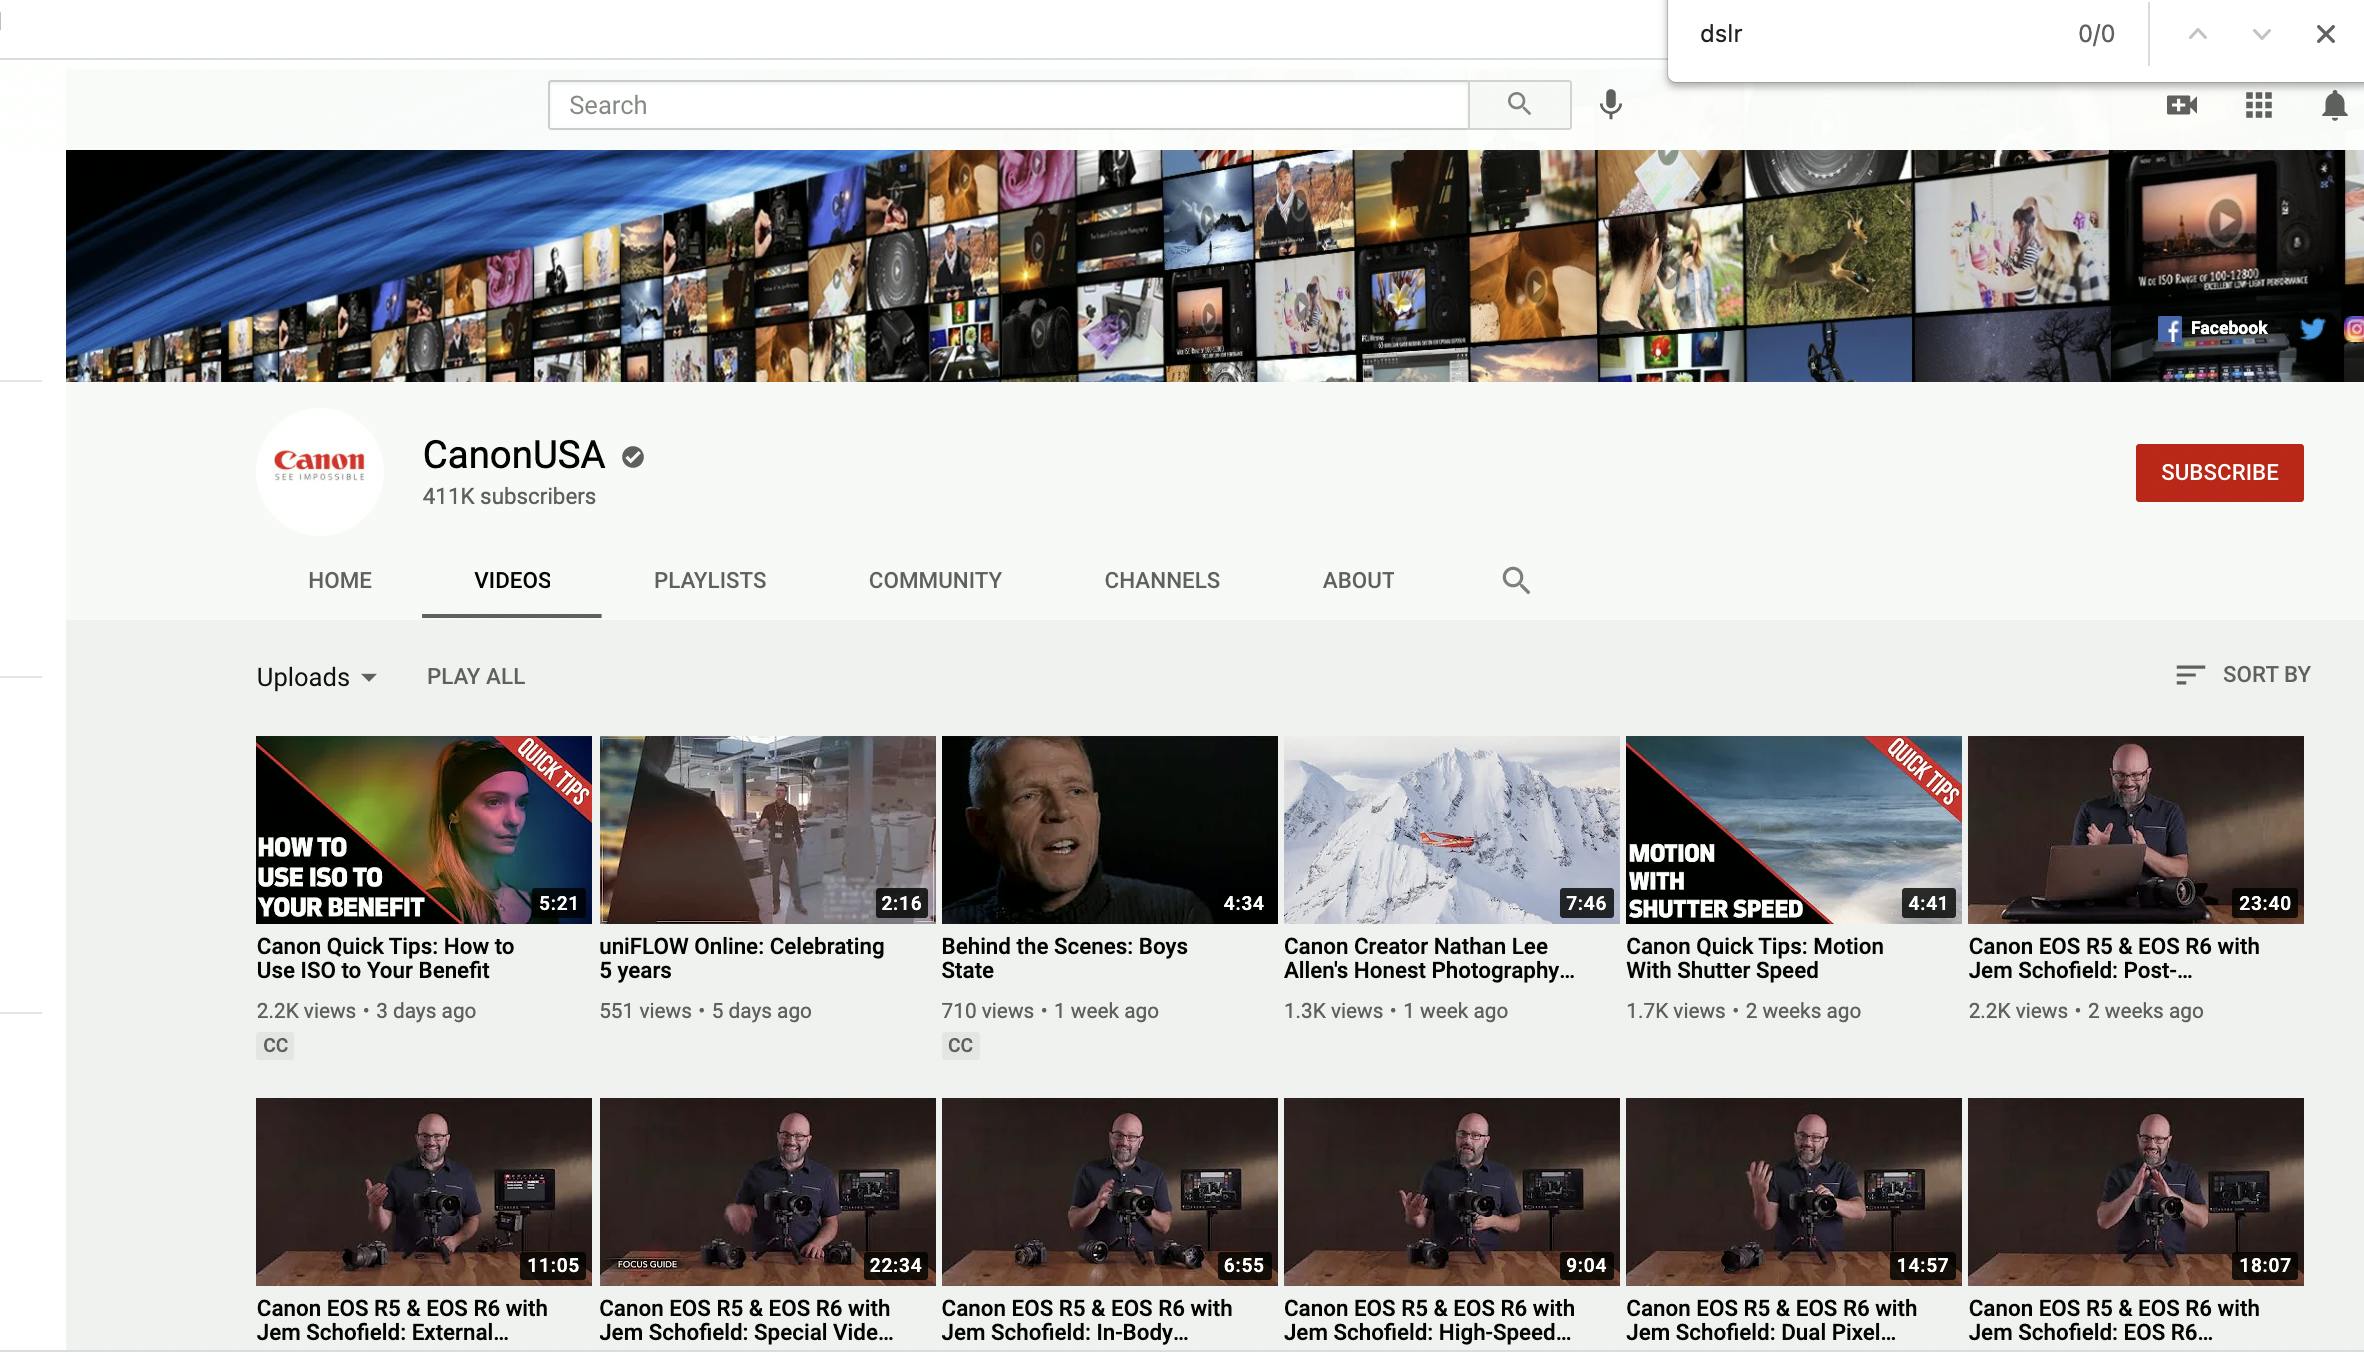The image size is (2364, 1356).
Task: Activate voice search microphone icon
Action: click(x=1610, y=105)
